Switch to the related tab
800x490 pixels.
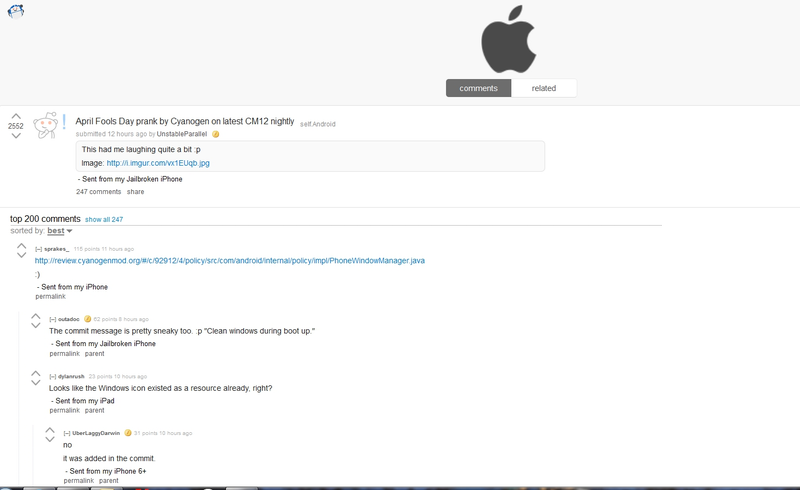click(x=544, y=88)
